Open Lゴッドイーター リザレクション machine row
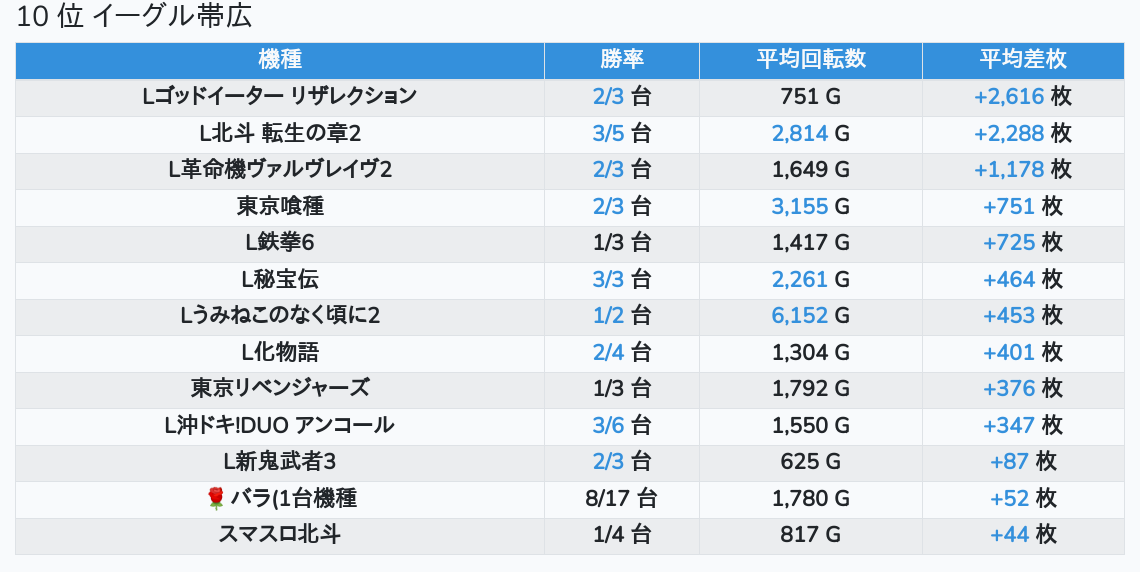Viewport: 1140px width, 572px height. [x=280, y=97]
